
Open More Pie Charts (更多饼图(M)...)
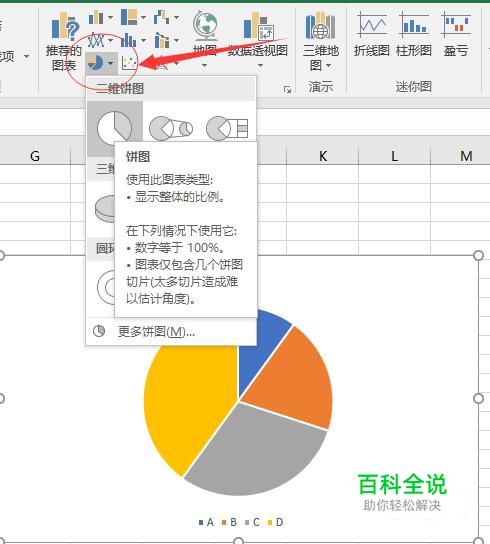[x=171, y=331]
